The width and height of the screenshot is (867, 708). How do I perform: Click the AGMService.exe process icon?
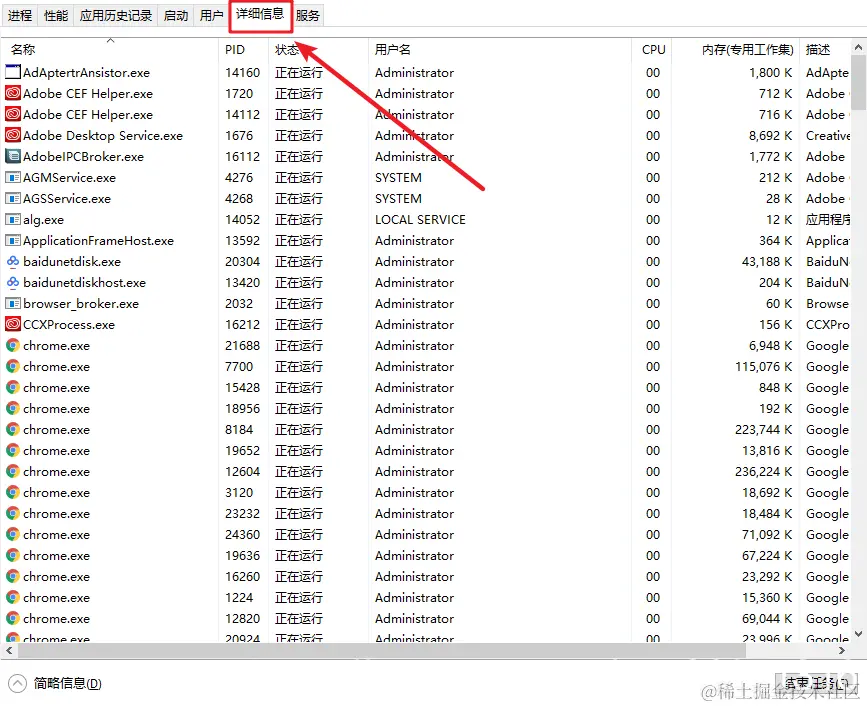pos(13,177)
